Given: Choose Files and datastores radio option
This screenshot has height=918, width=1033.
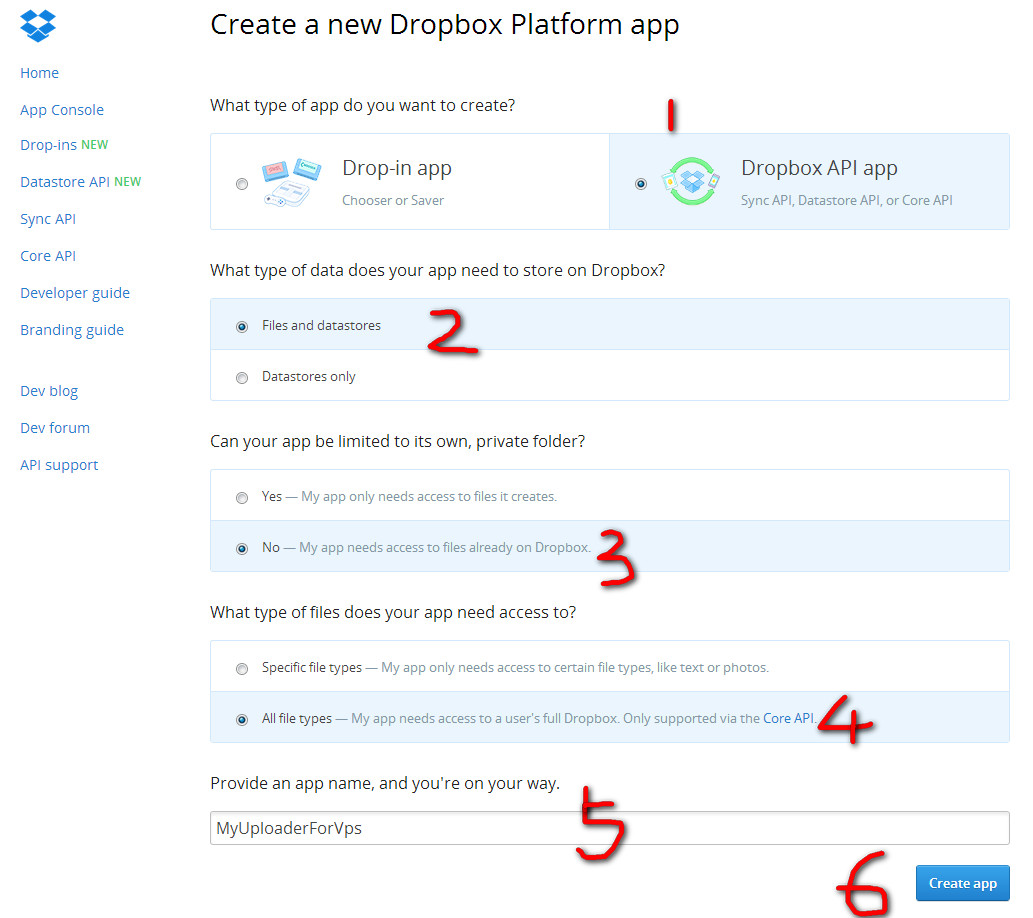Looking at the screenshot, I should click(x=242, y=327).
